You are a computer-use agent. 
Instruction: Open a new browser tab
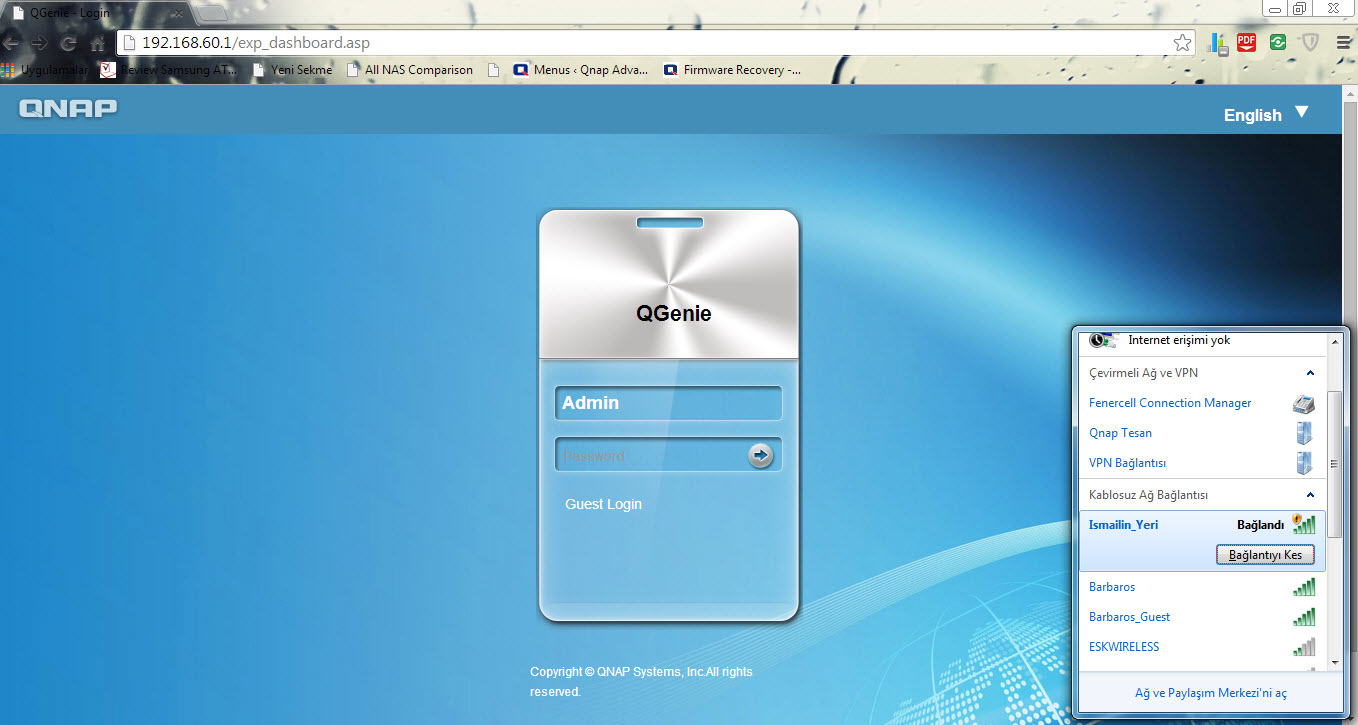click(212, 12)
